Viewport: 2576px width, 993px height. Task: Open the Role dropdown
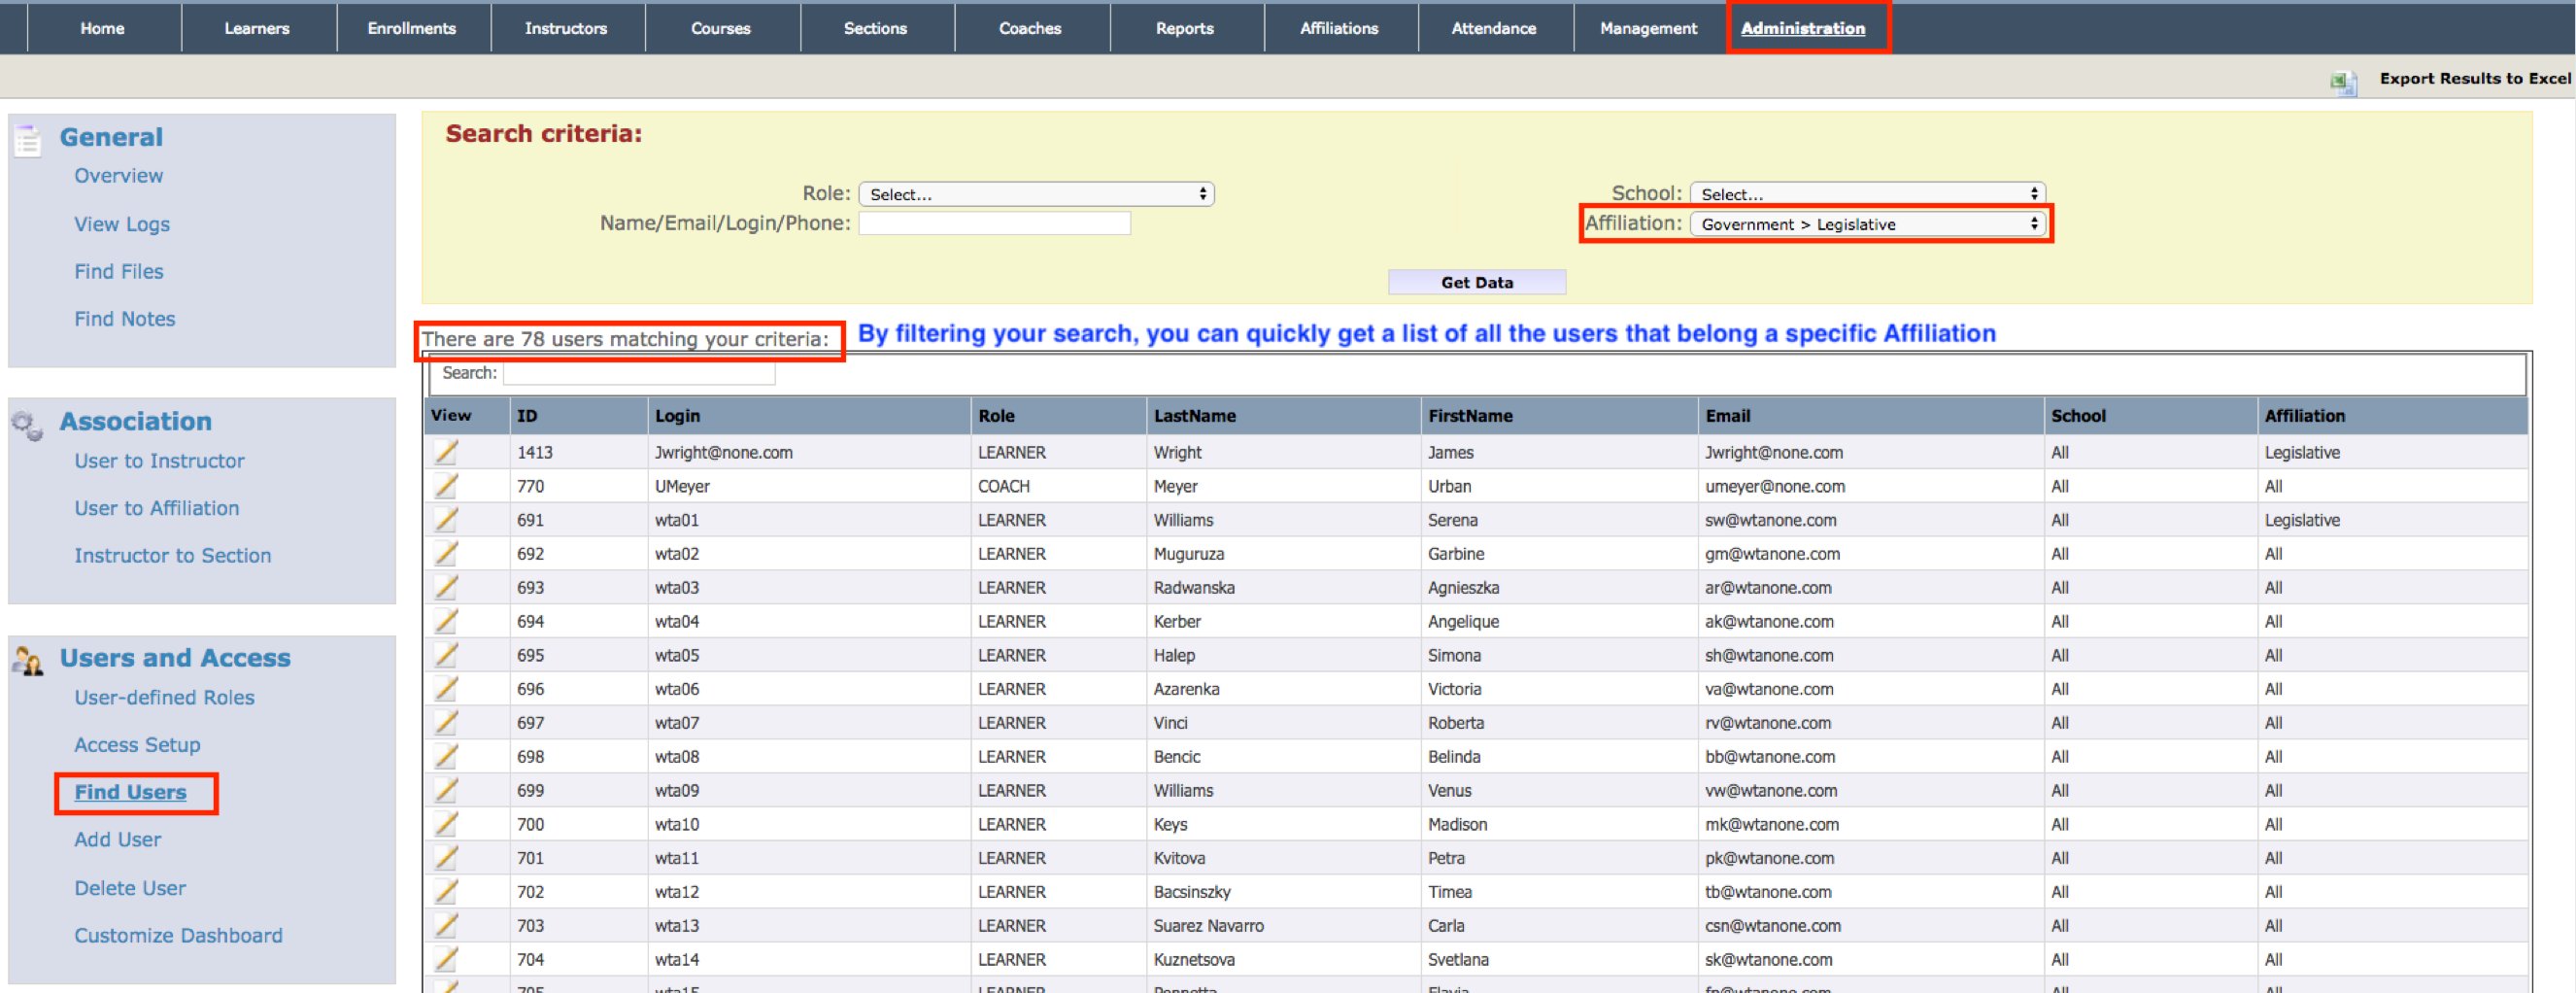click(x=1035, y=194)
